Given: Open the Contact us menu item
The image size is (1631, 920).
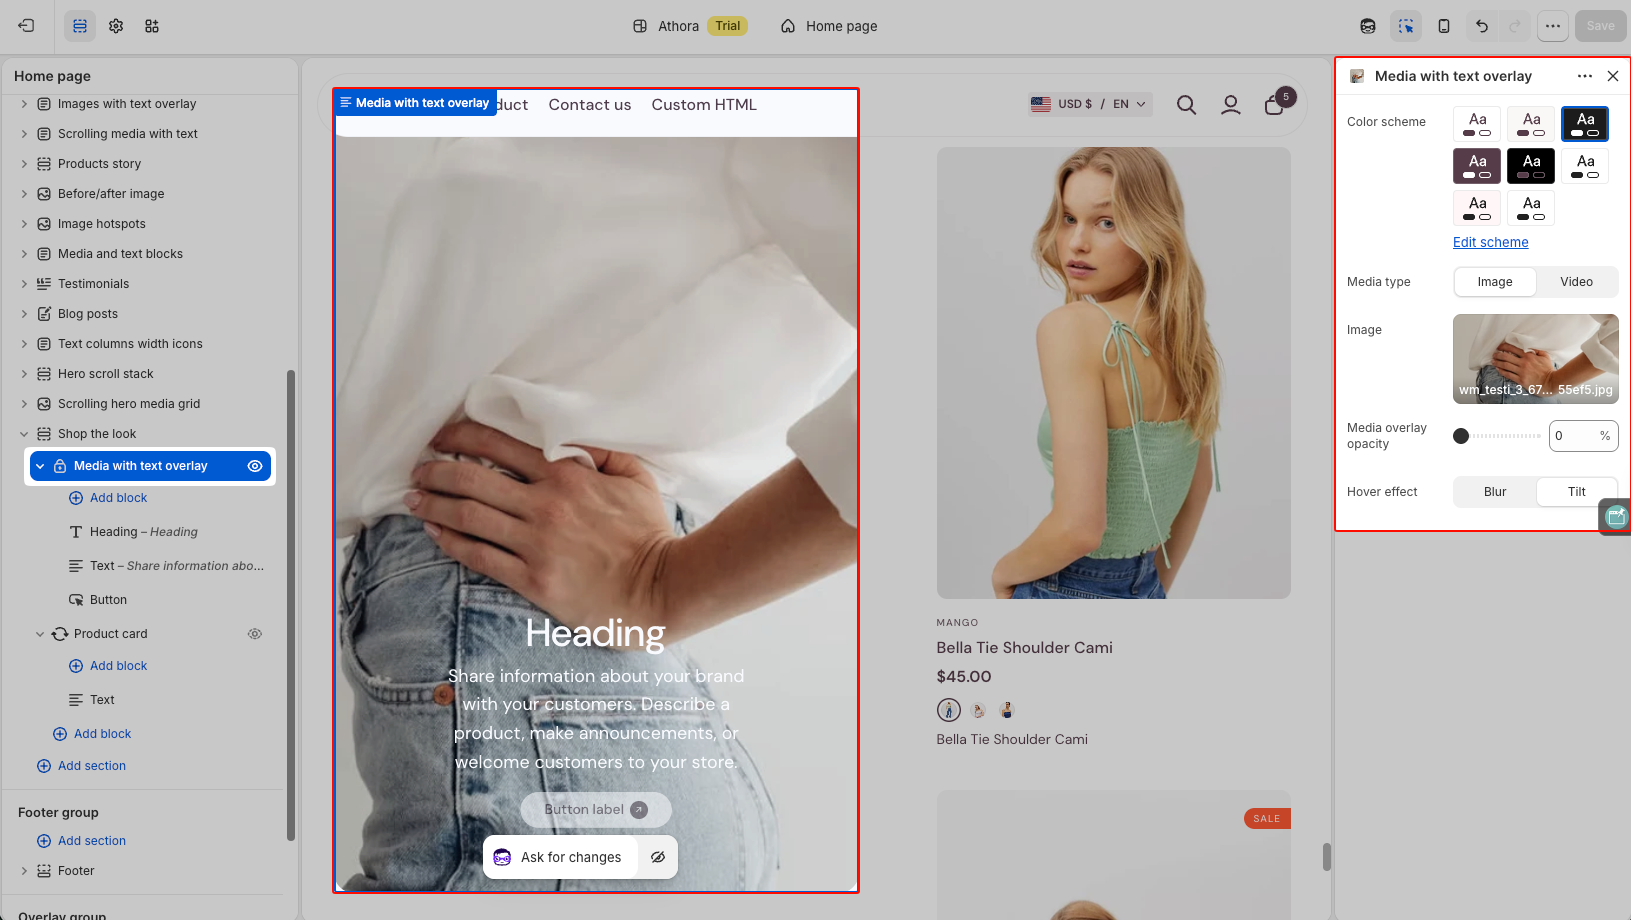Looking at the screenshot, I should 590,105.
